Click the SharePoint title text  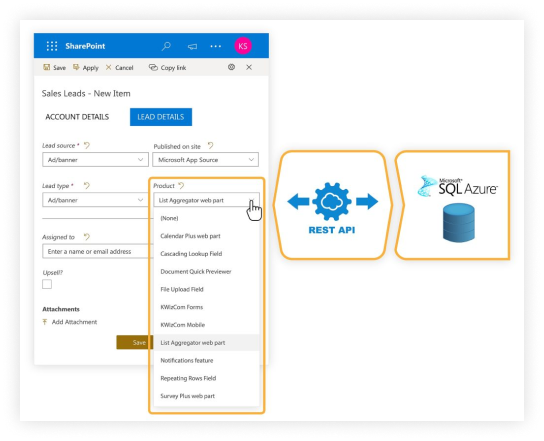[x=85, y=46]
